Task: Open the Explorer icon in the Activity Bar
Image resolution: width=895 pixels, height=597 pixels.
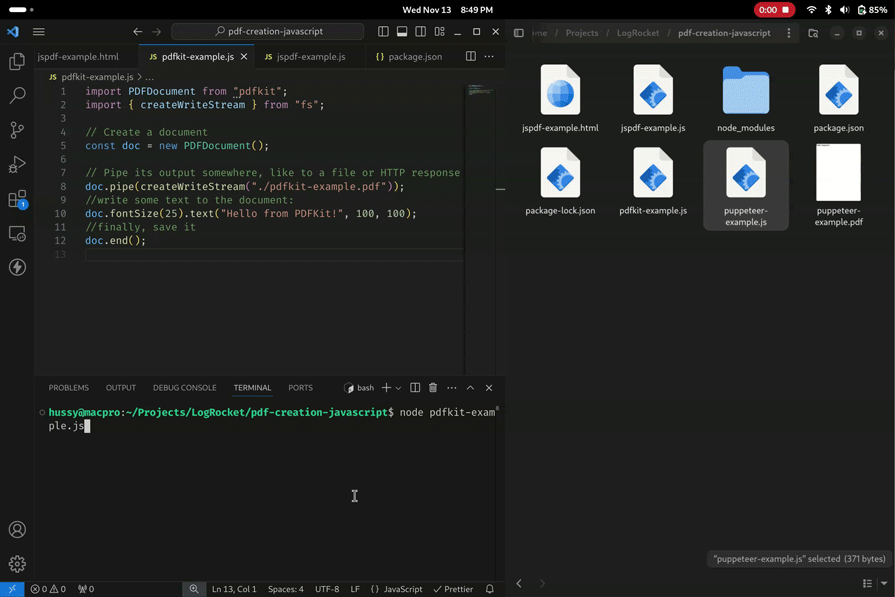Action: pyautogui.click(x=15, y=61)
